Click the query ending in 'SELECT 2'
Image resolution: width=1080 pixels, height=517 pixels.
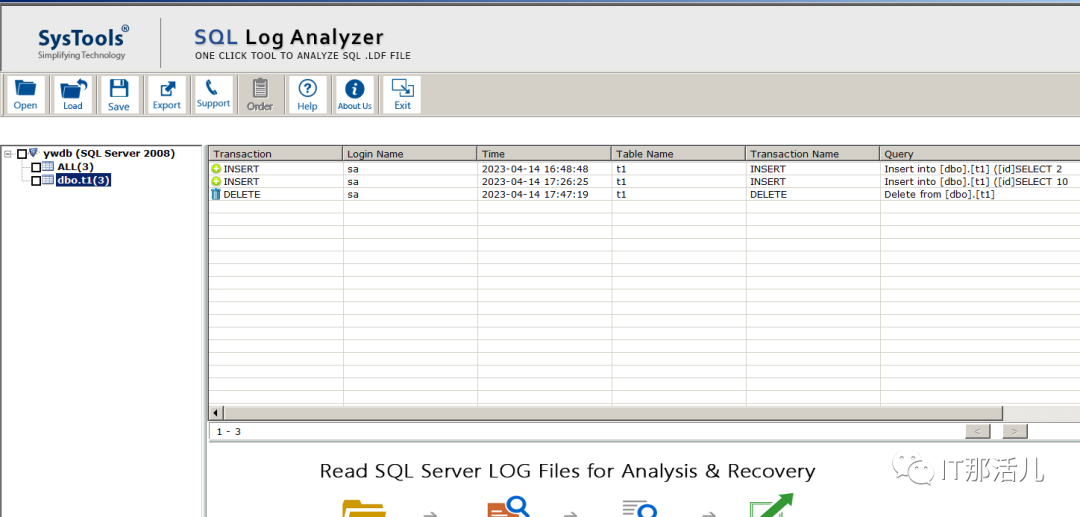coord(973,169)
